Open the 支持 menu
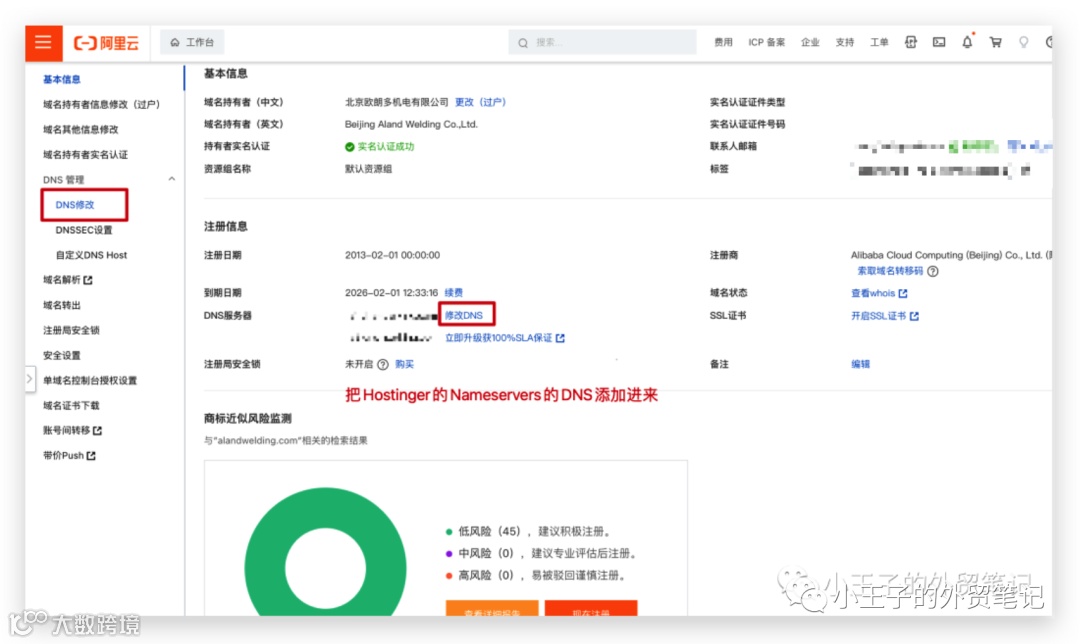 tap(844, 42)
